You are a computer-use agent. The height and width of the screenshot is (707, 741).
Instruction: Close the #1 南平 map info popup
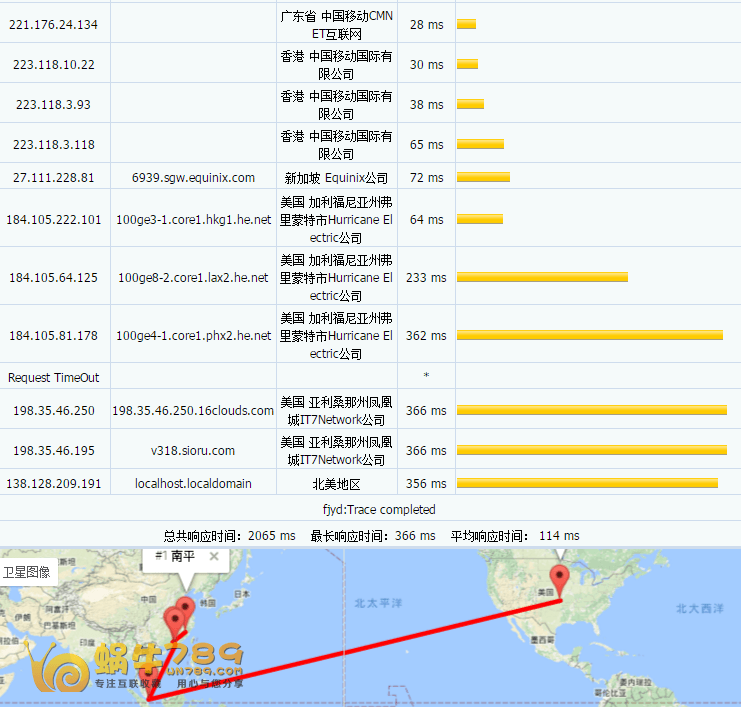[214, 557]
